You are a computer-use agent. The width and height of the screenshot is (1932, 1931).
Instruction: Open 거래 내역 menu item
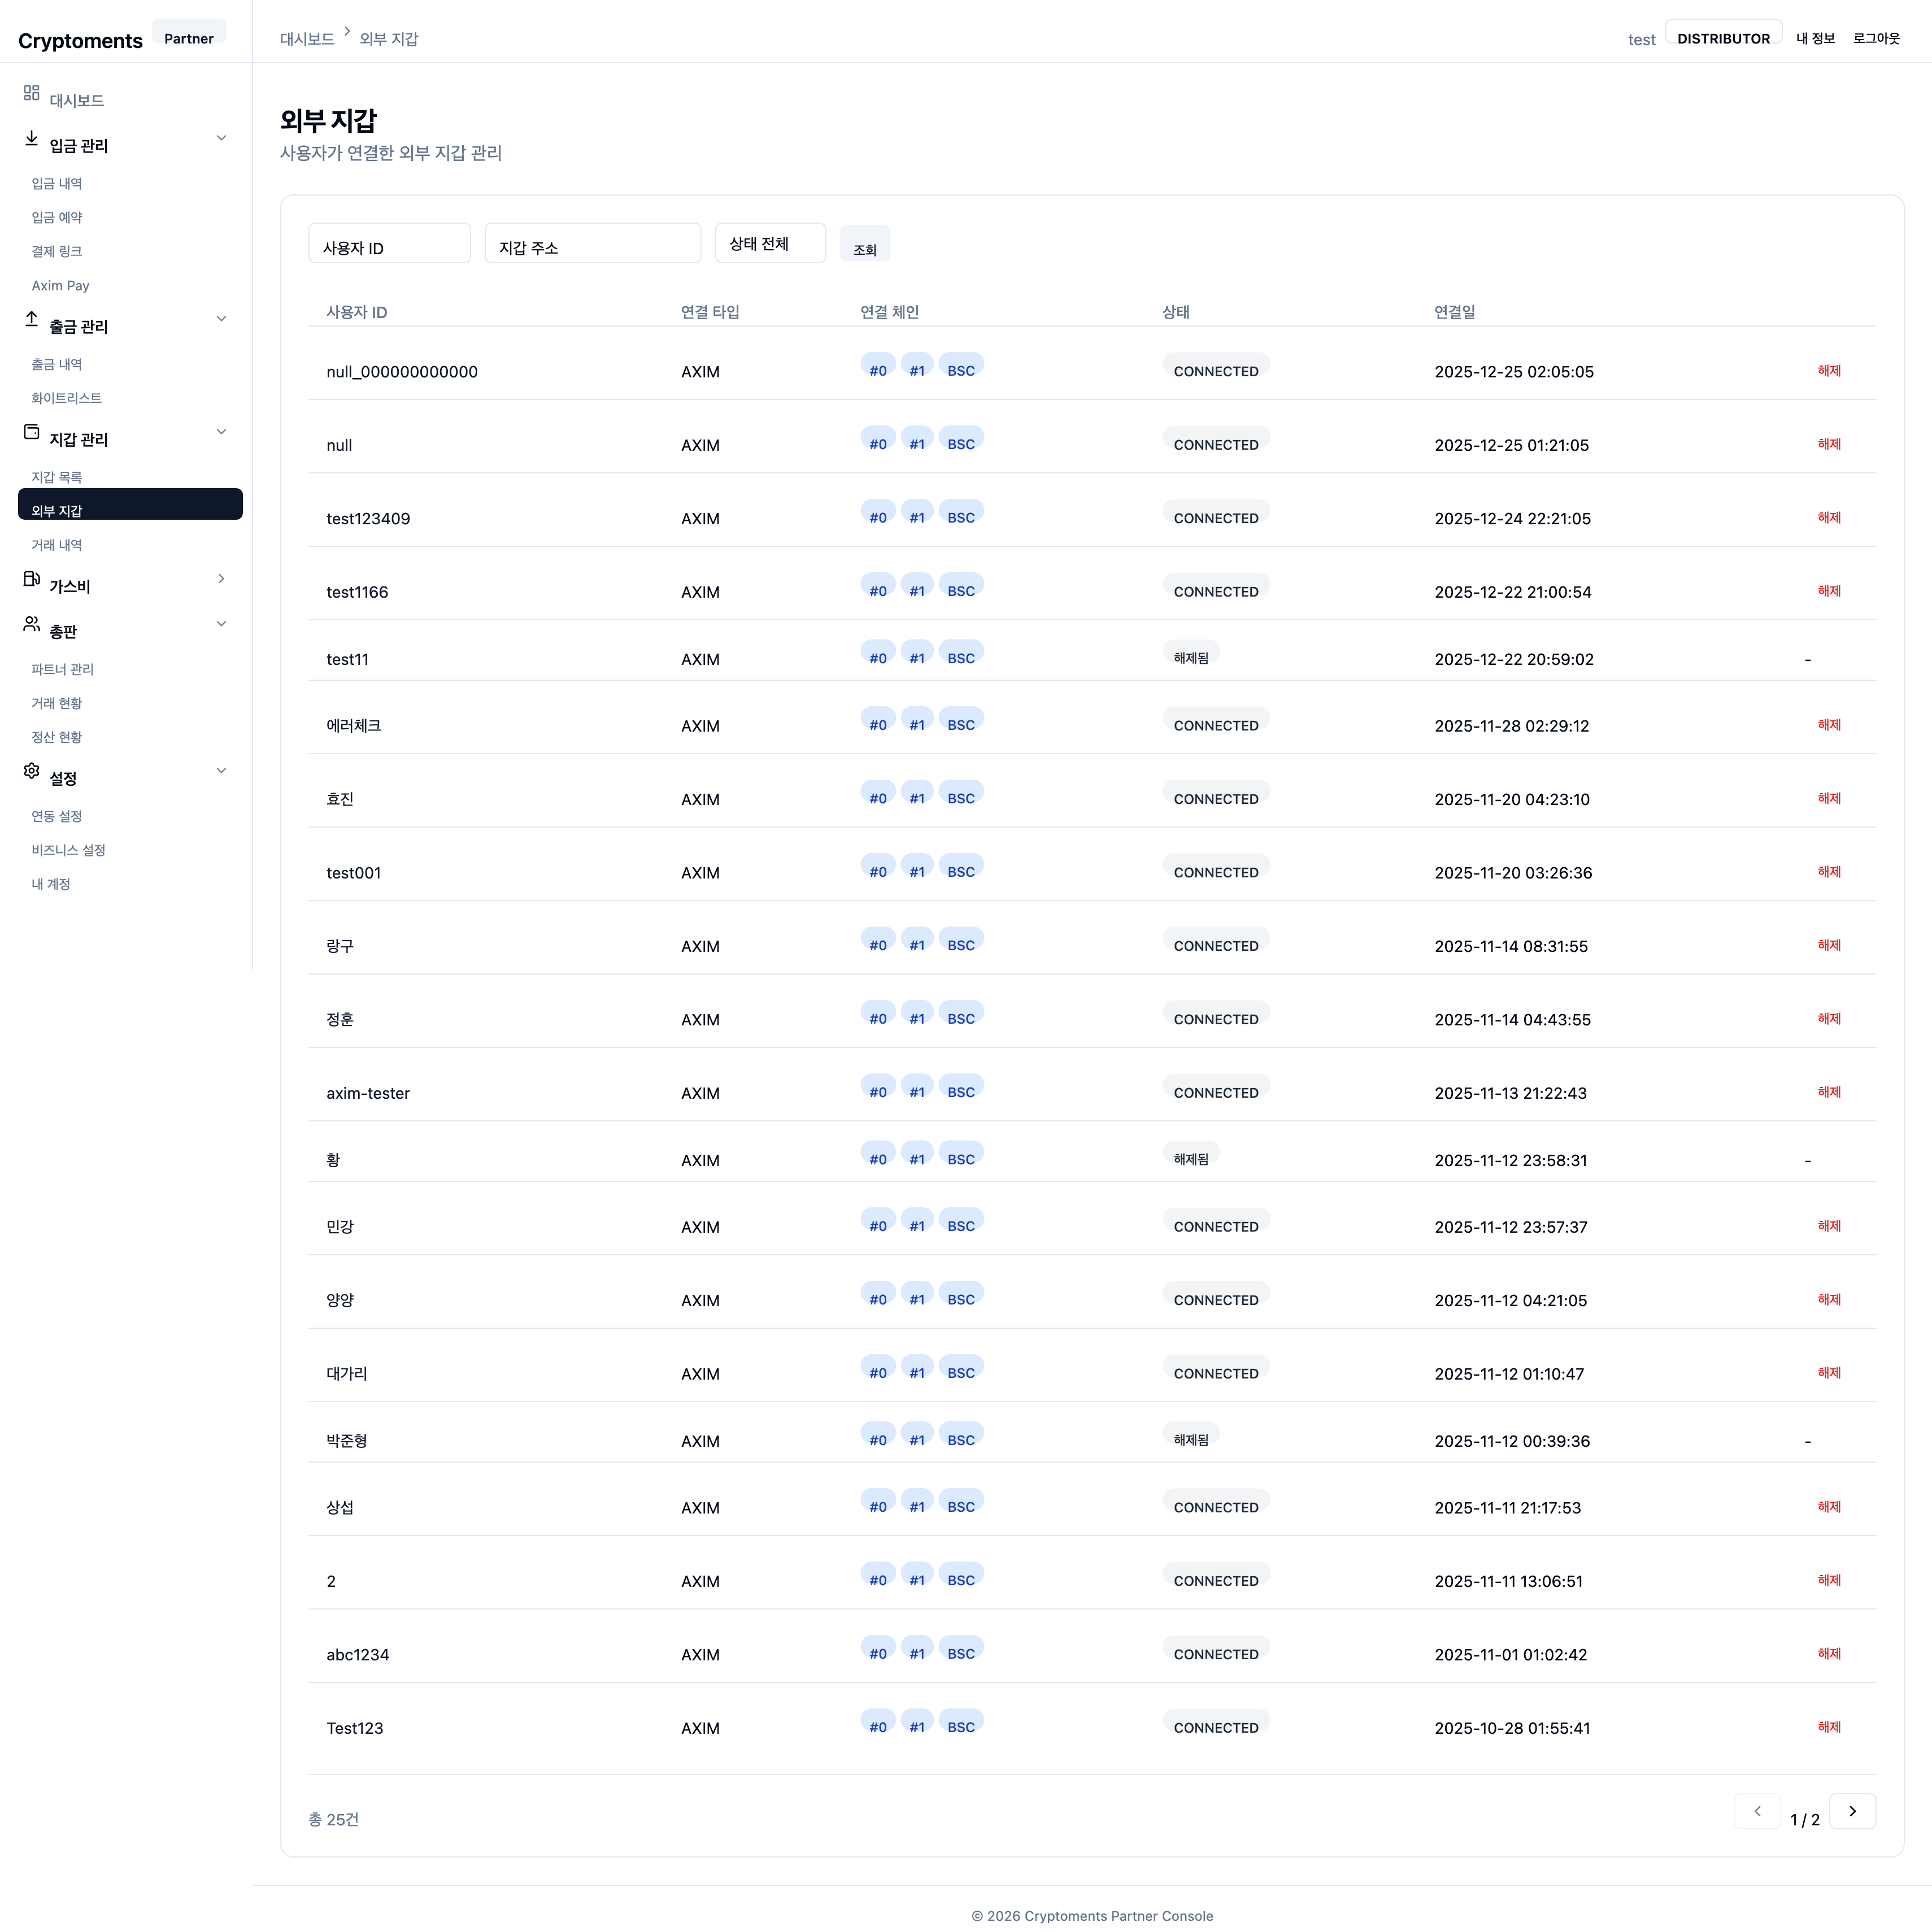(57, 545)
